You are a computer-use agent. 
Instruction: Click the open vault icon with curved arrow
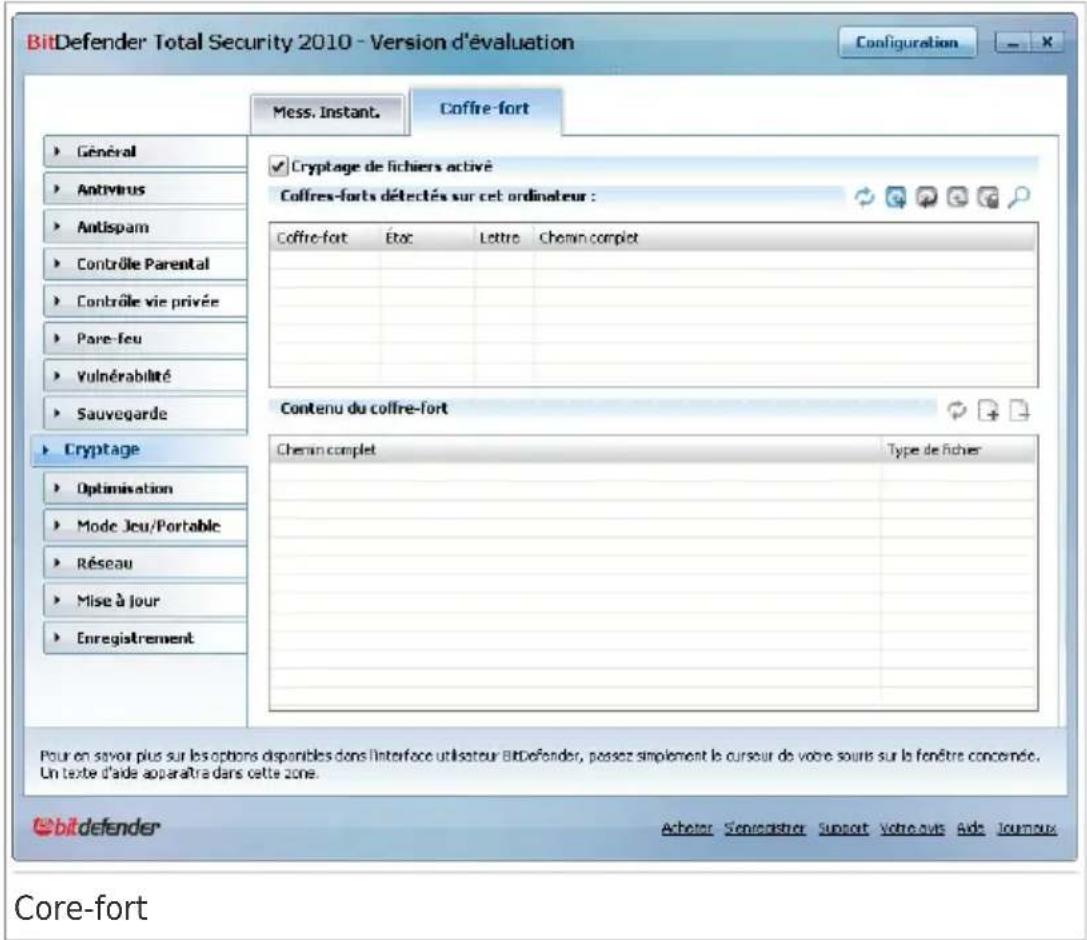coord(926,198)
